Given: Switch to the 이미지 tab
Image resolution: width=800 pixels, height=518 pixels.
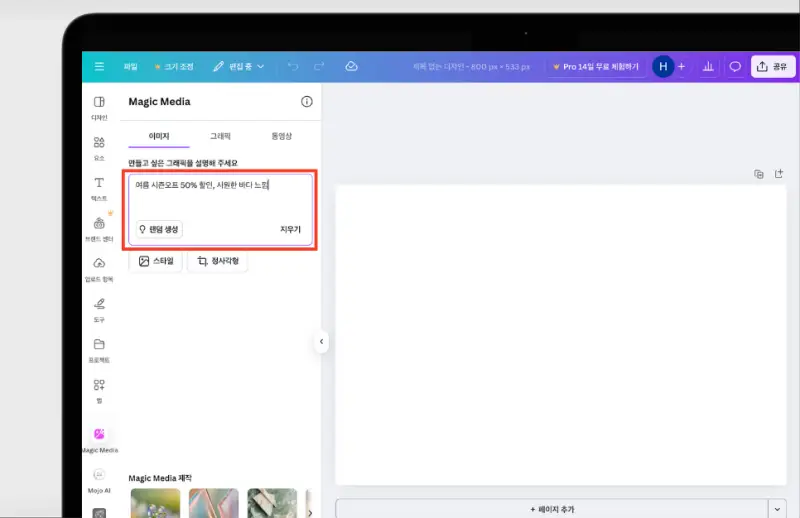Looking at the screenshot, I should [x=159, y=136].
